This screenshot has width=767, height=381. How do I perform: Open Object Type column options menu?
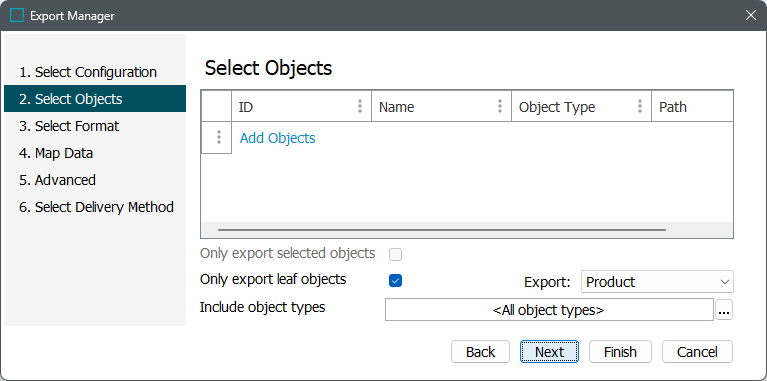640,106
